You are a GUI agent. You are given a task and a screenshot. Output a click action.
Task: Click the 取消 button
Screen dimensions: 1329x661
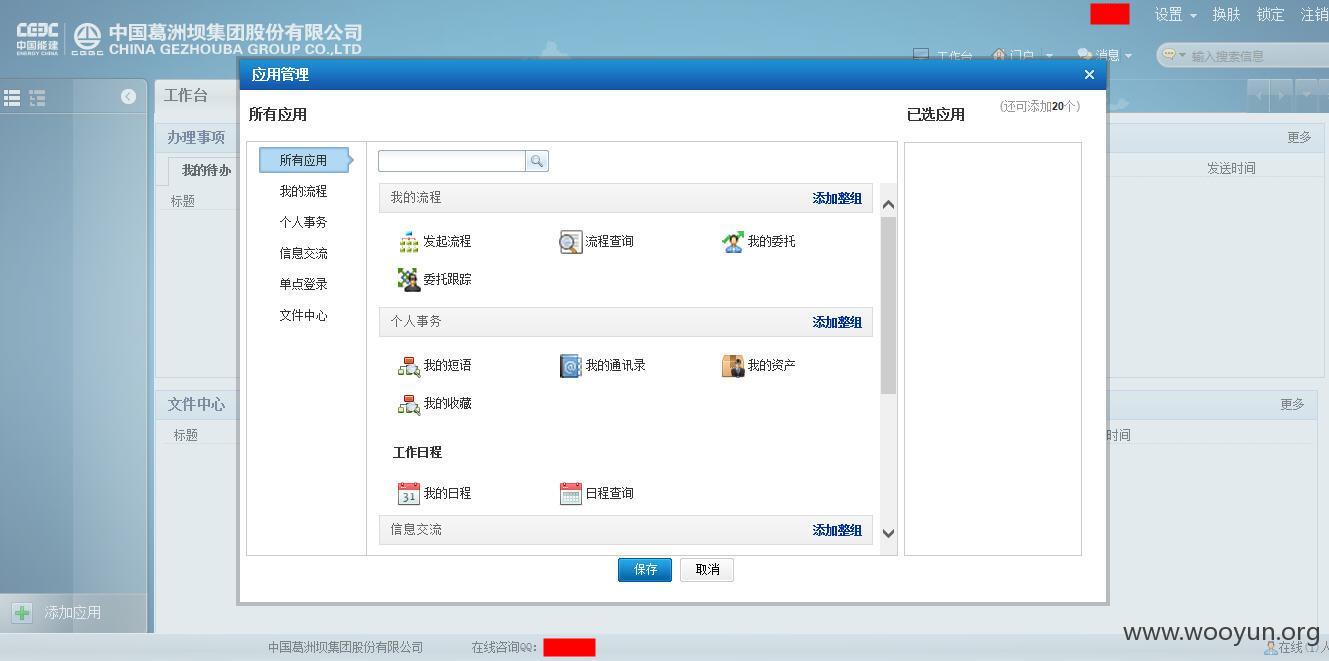pyautogui.click(x=707, y=569)
